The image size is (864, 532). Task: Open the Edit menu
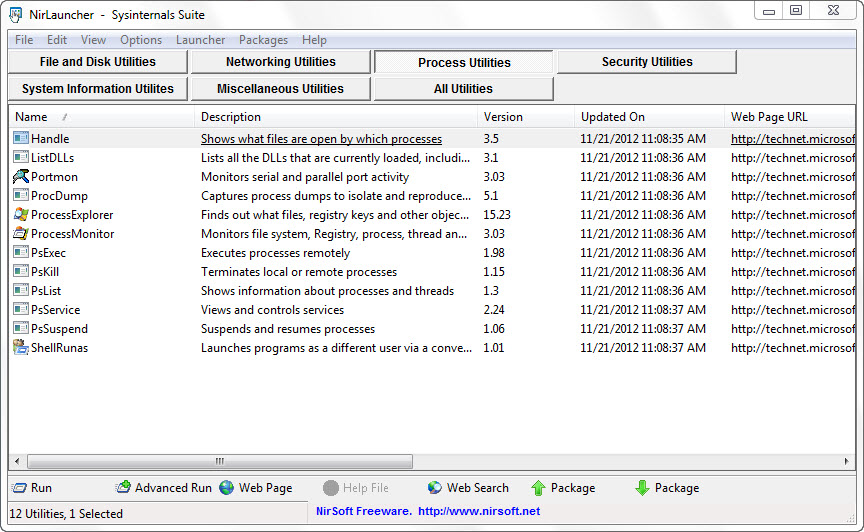click(x=57, y=40)
